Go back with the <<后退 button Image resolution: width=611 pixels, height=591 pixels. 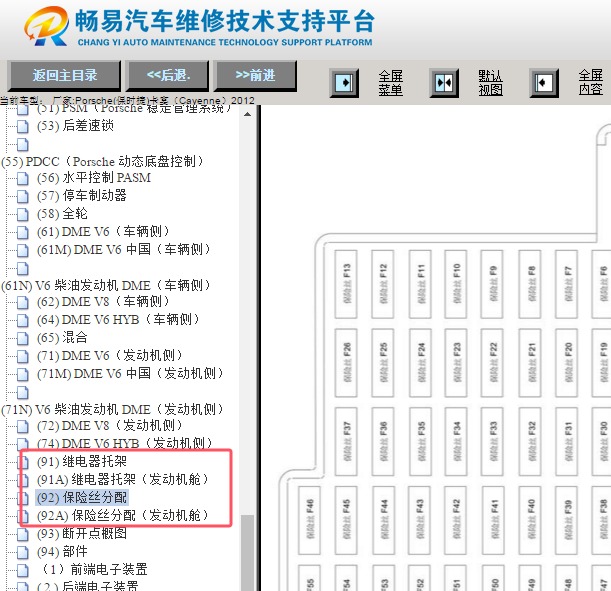pyautogui.click(x=168, y=75)
